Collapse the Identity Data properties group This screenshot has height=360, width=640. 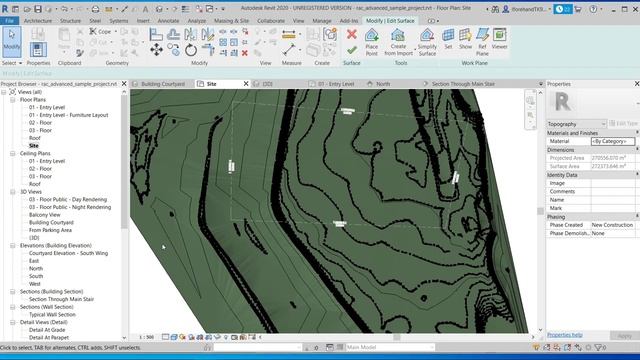(637, 175)
